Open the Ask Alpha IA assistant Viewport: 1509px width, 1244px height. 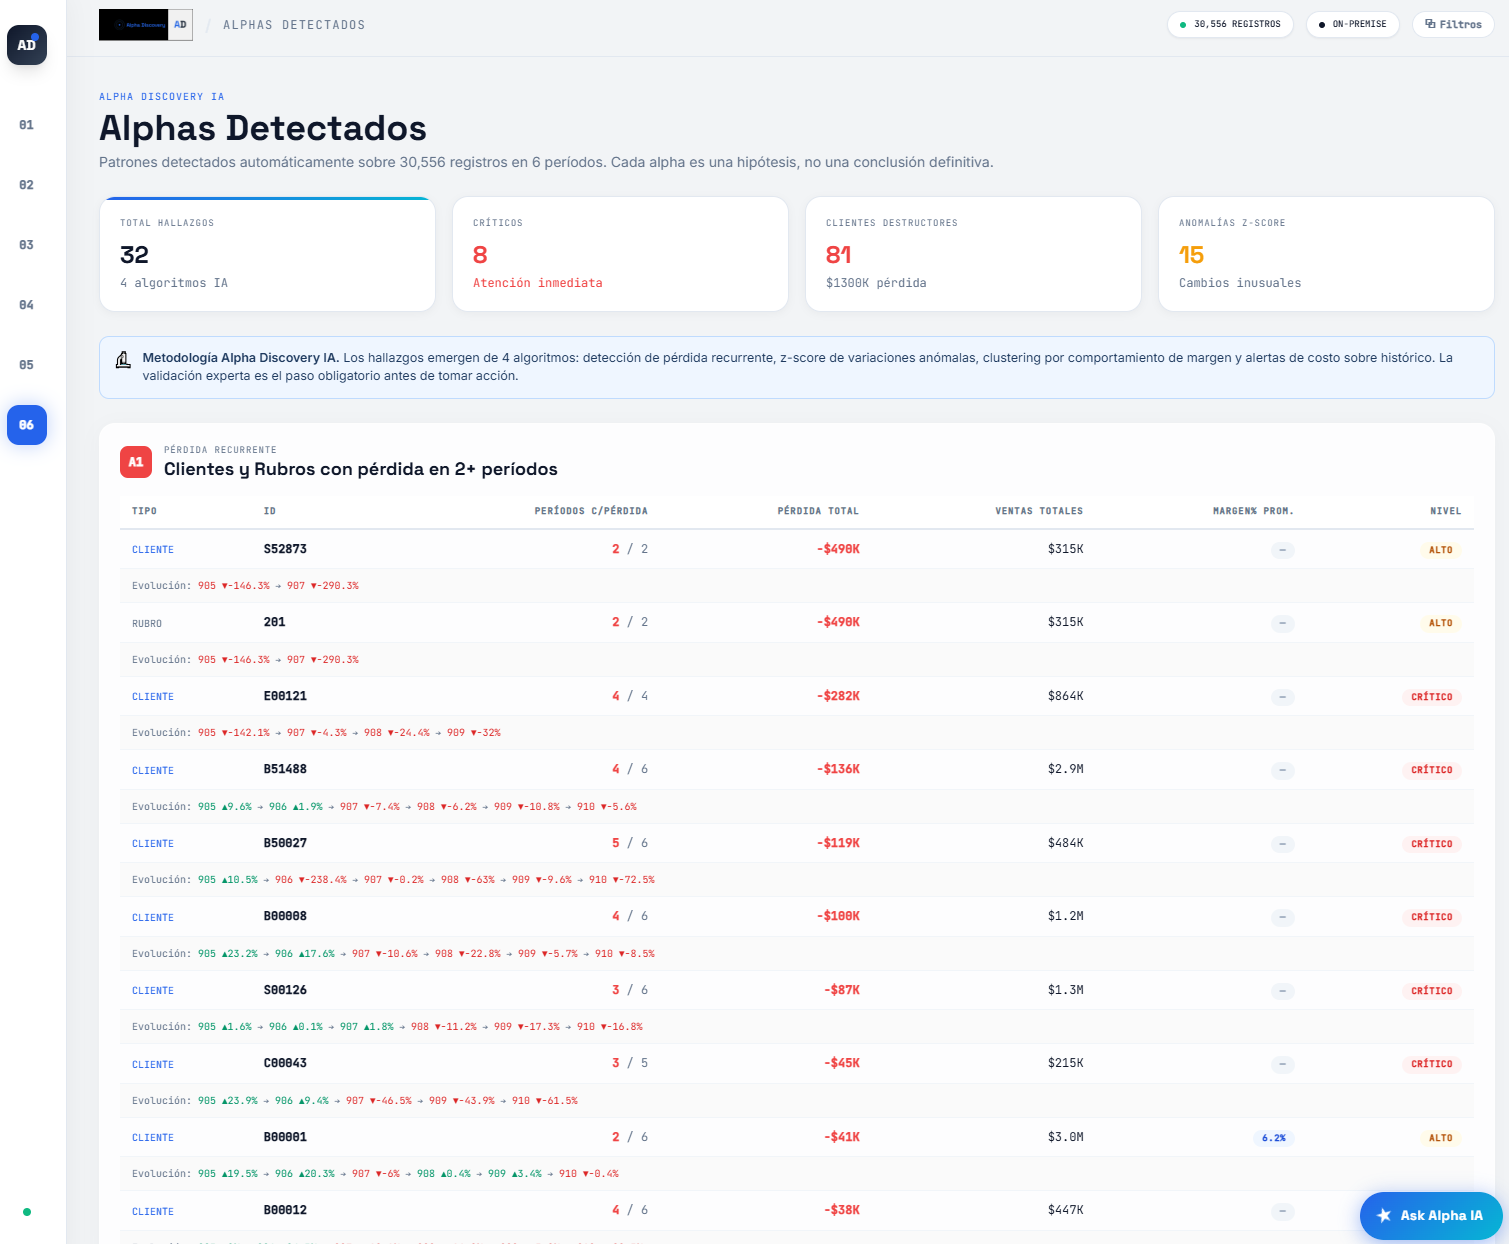(x=1430, y=1216)
